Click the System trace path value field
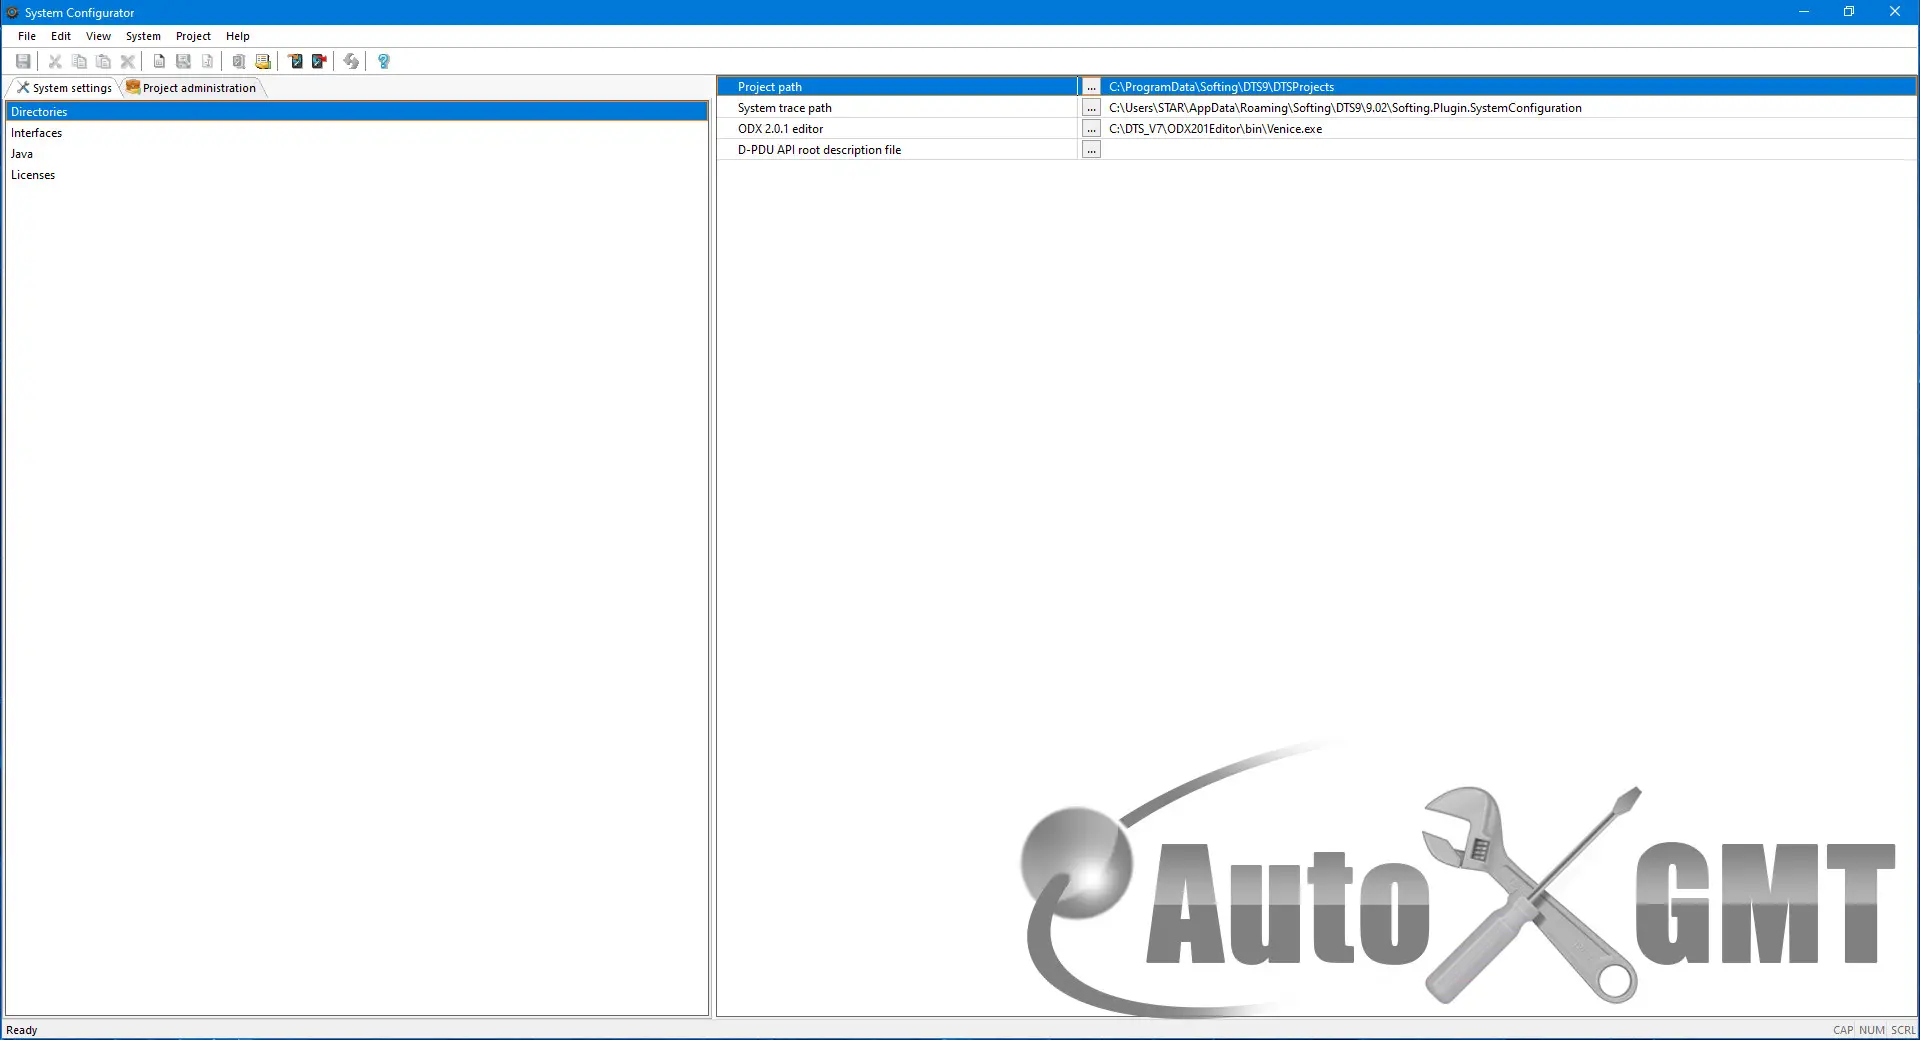 click(1510, 108)
